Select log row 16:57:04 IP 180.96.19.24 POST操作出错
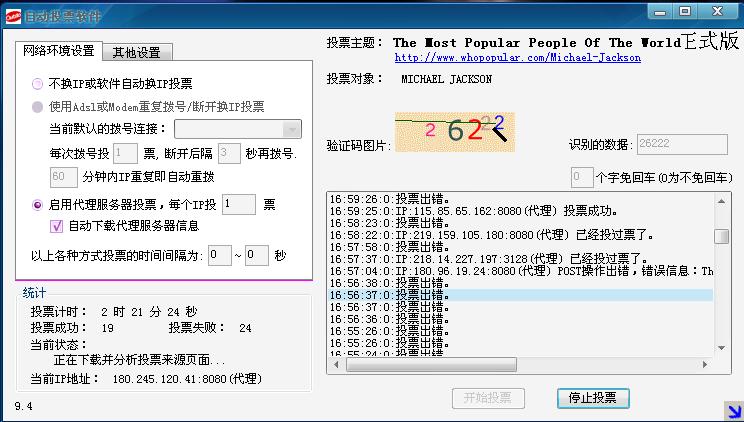This screenshot has height=422, width=744. (521, 271)
